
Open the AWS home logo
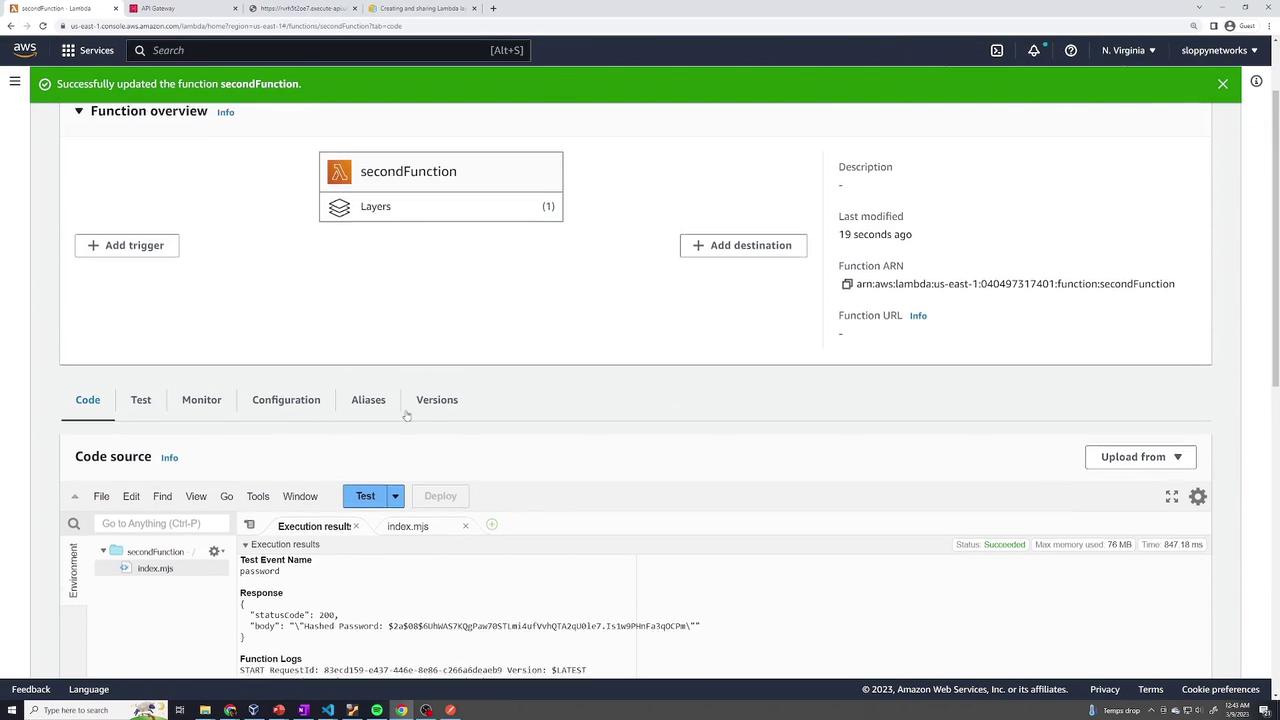(25, 50)
